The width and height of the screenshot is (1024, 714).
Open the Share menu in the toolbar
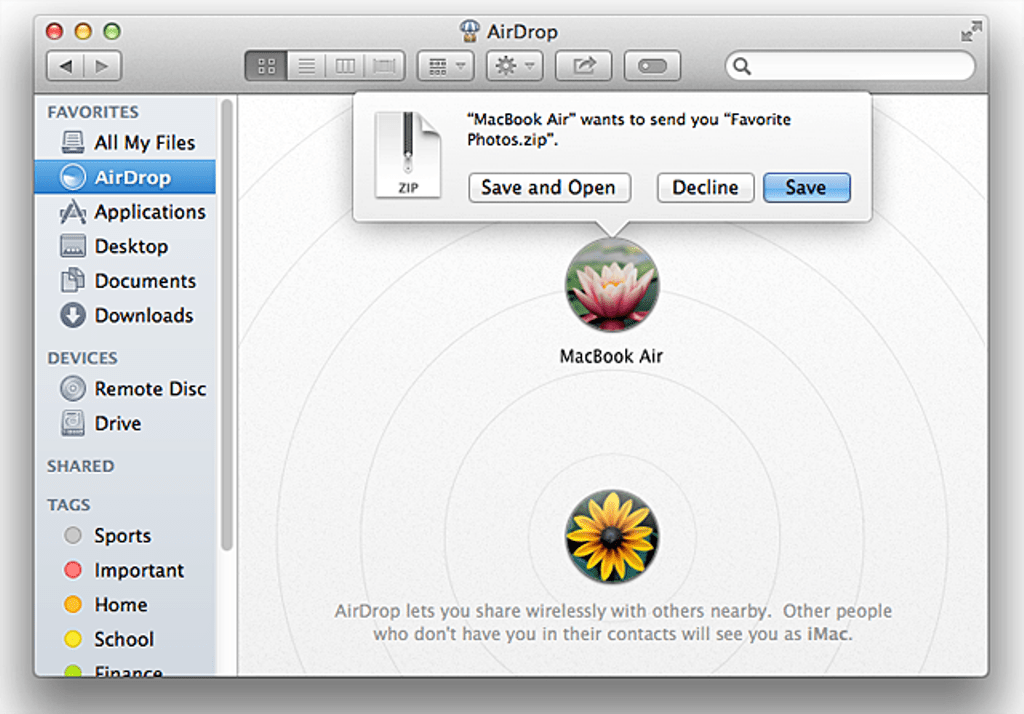click(583, 66)
